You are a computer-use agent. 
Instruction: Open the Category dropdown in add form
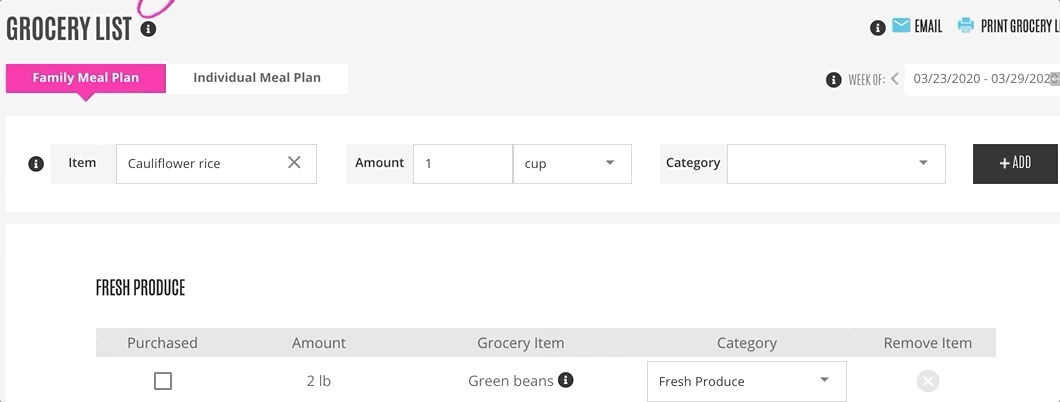pos(836,164)
